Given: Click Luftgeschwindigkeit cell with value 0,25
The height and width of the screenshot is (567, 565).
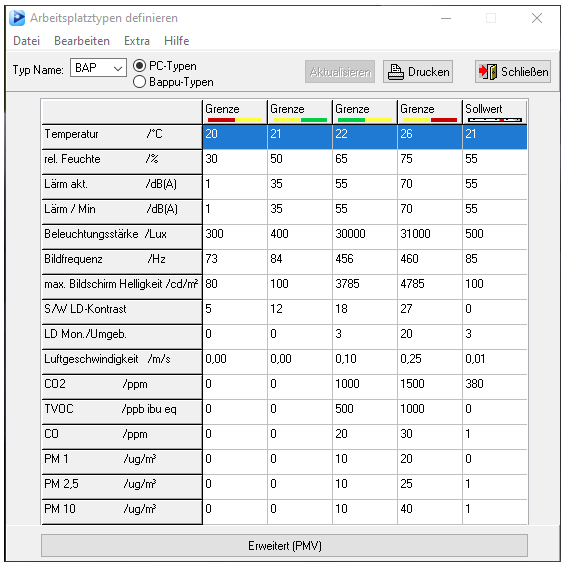Looking at the screenshot, I should (x=430, y=362).
